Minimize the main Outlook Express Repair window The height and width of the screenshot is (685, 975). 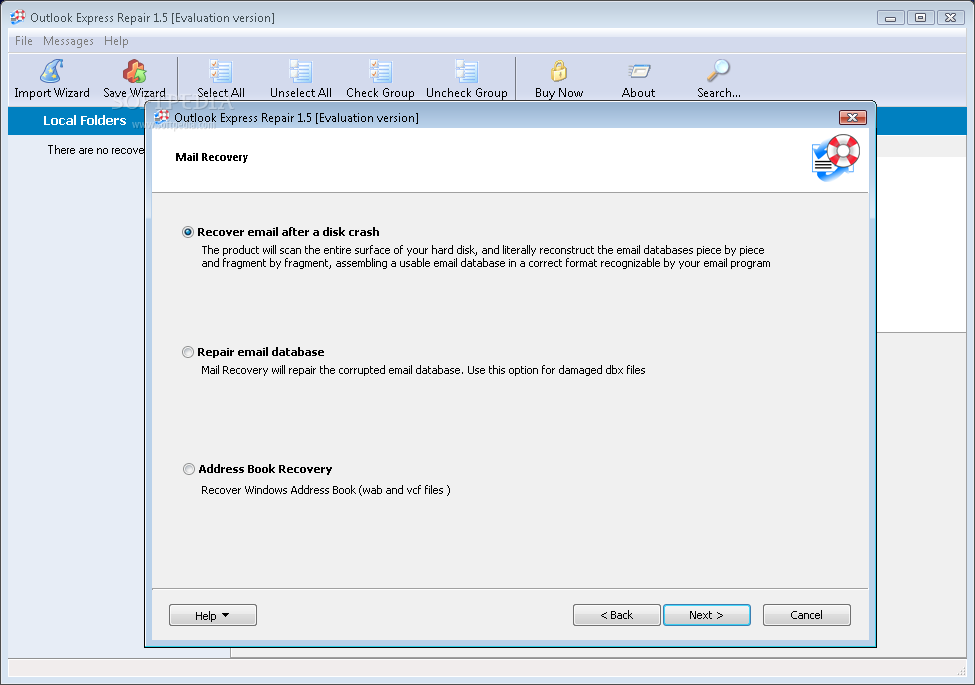[x=890, y=17]
